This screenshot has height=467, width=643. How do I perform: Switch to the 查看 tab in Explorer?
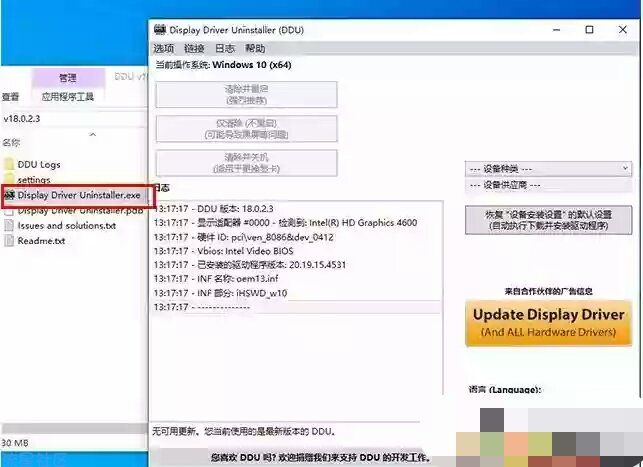point(10,97)
